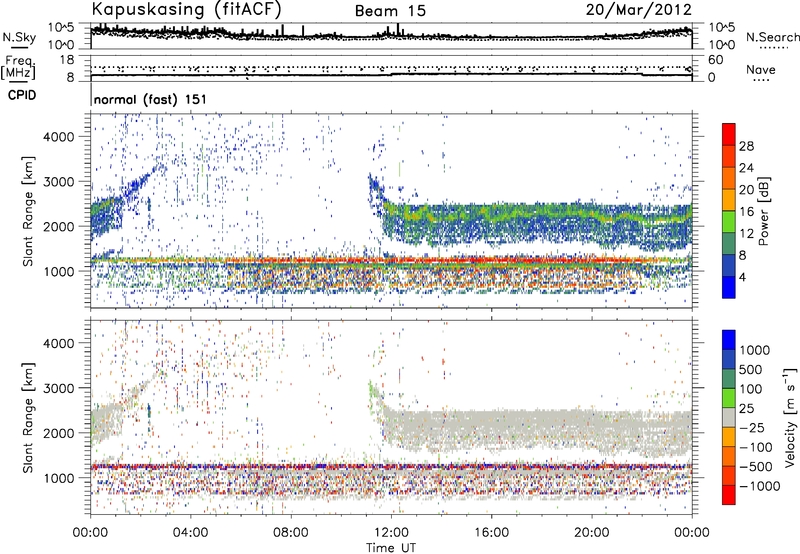Select the N.Sky legend label
The image size is (800, 554).
[x=19, y=37]
